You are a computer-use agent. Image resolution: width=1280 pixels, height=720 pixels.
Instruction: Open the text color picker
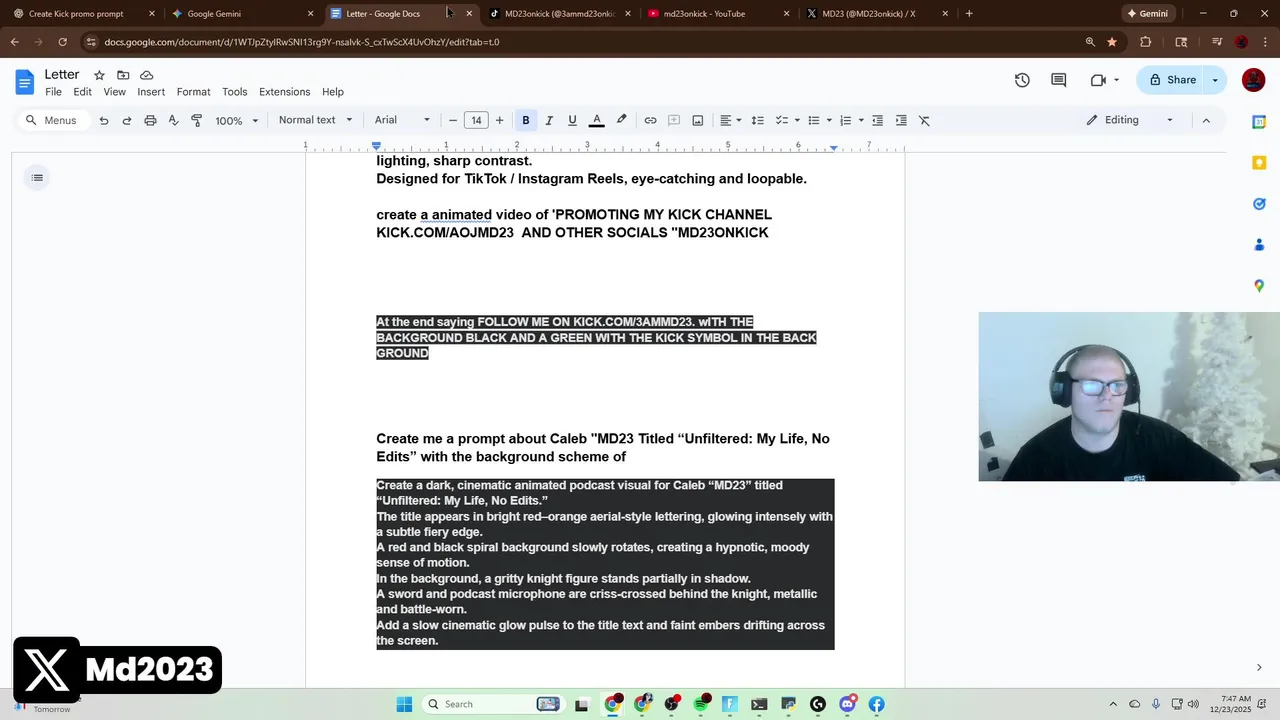597,120
